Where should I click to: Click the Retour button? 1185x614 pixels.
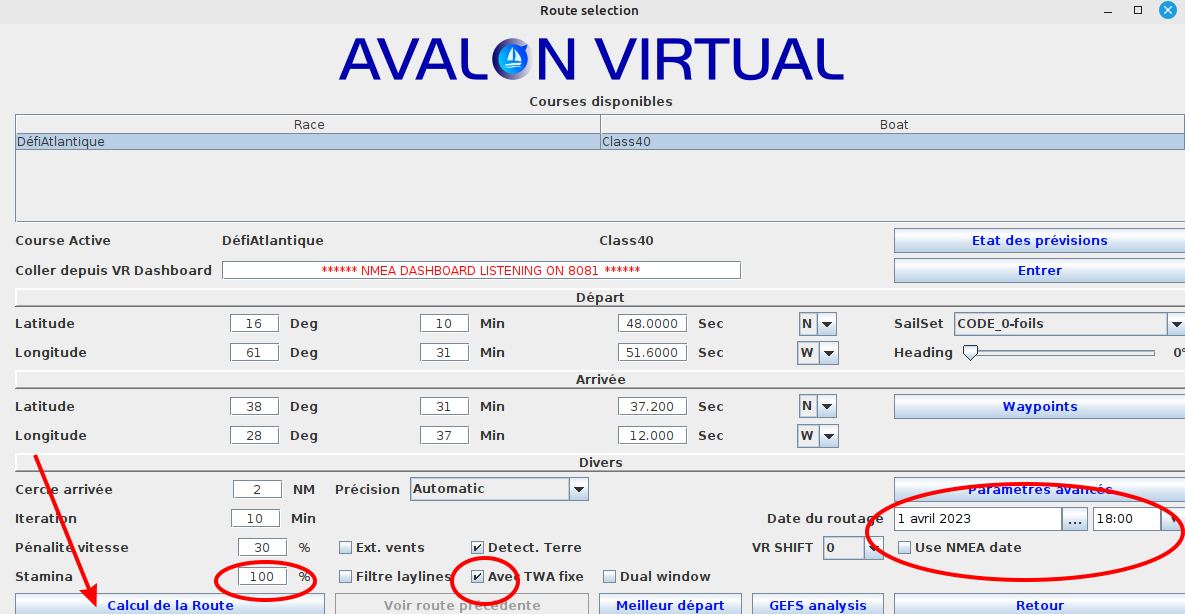pos(1039,604)
